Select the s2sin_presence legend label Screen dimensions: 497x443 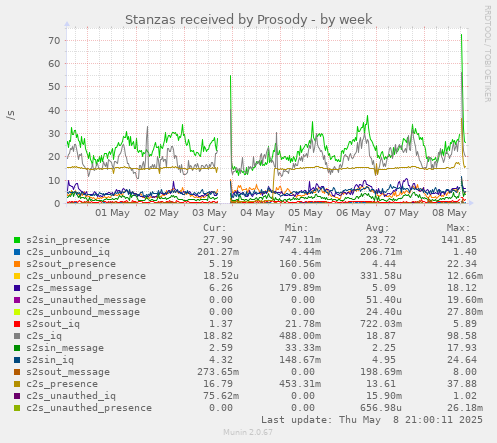tap(68, 240)
